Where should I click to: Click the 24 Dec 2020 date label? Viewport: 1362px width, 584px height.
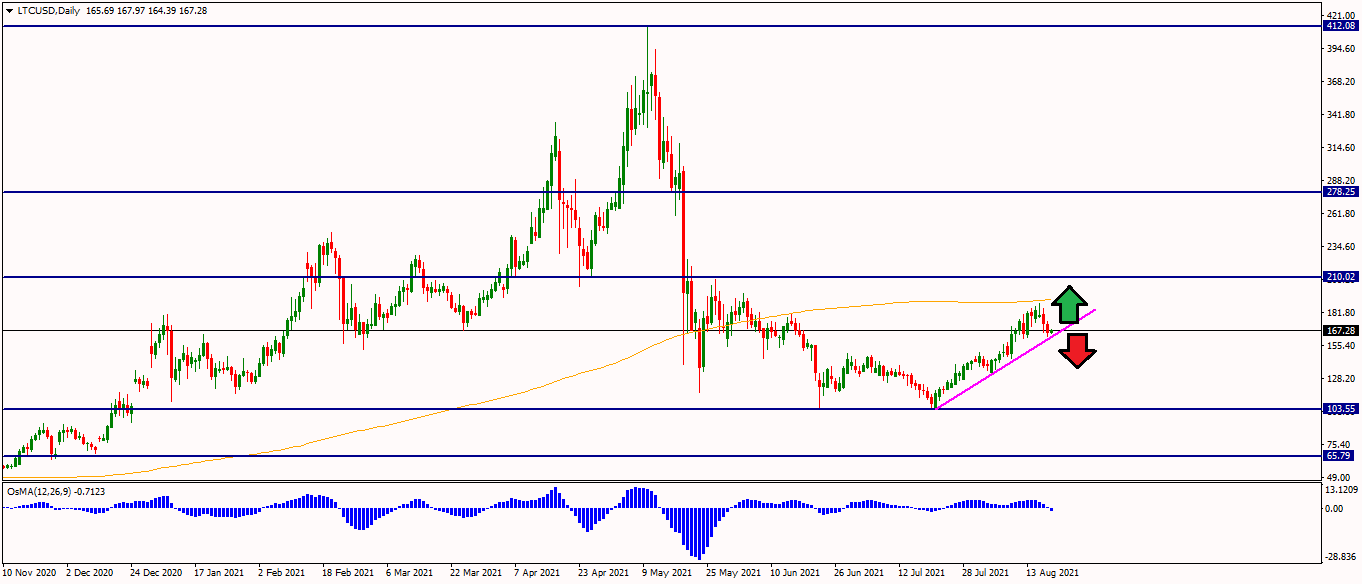[157, 573]
